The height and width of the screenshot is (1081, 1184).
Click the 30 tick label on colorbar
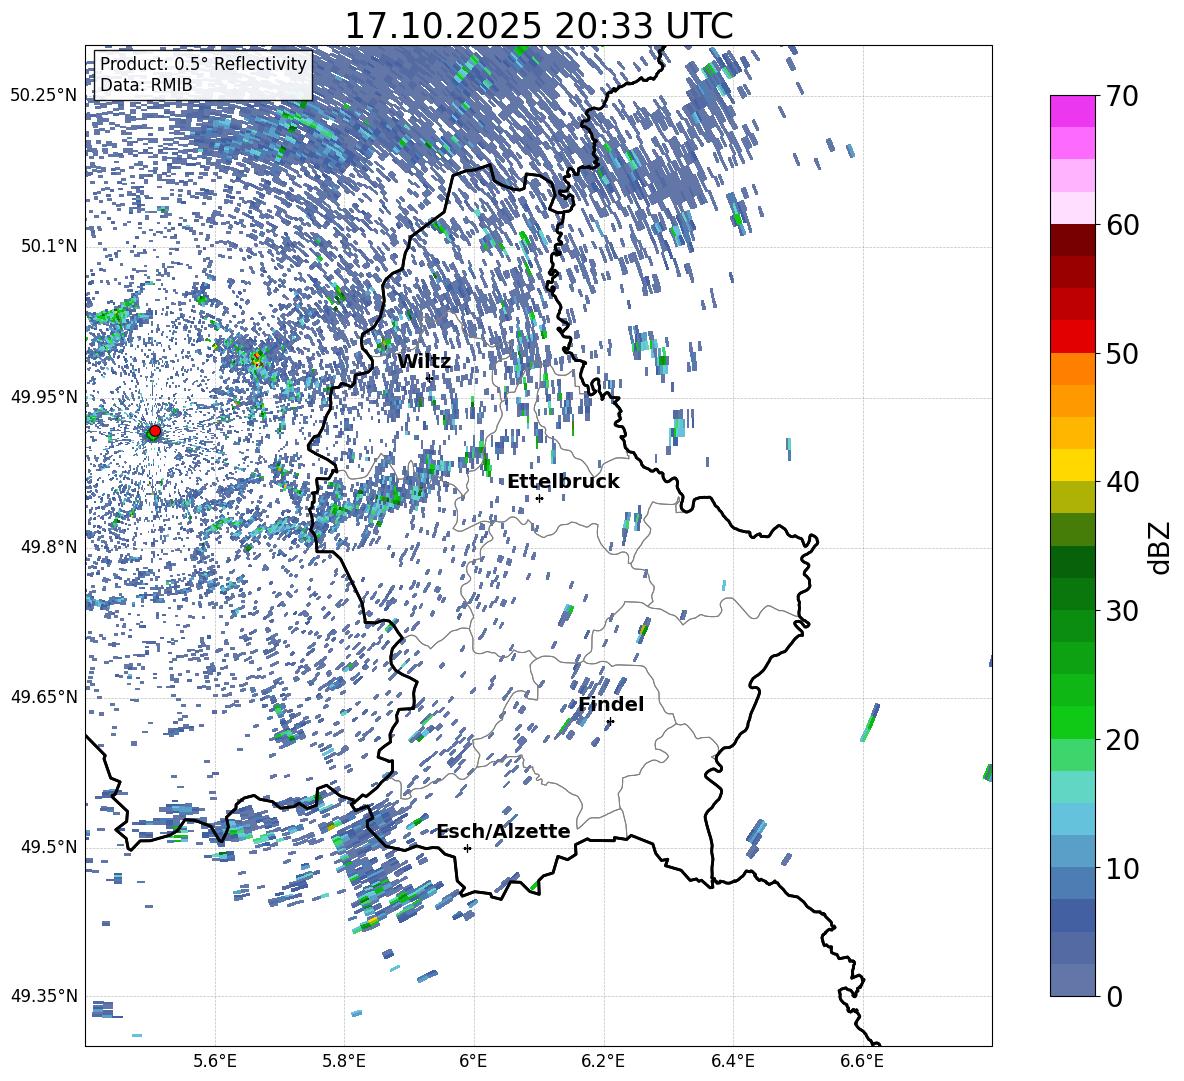click(x=1122, y=611)
